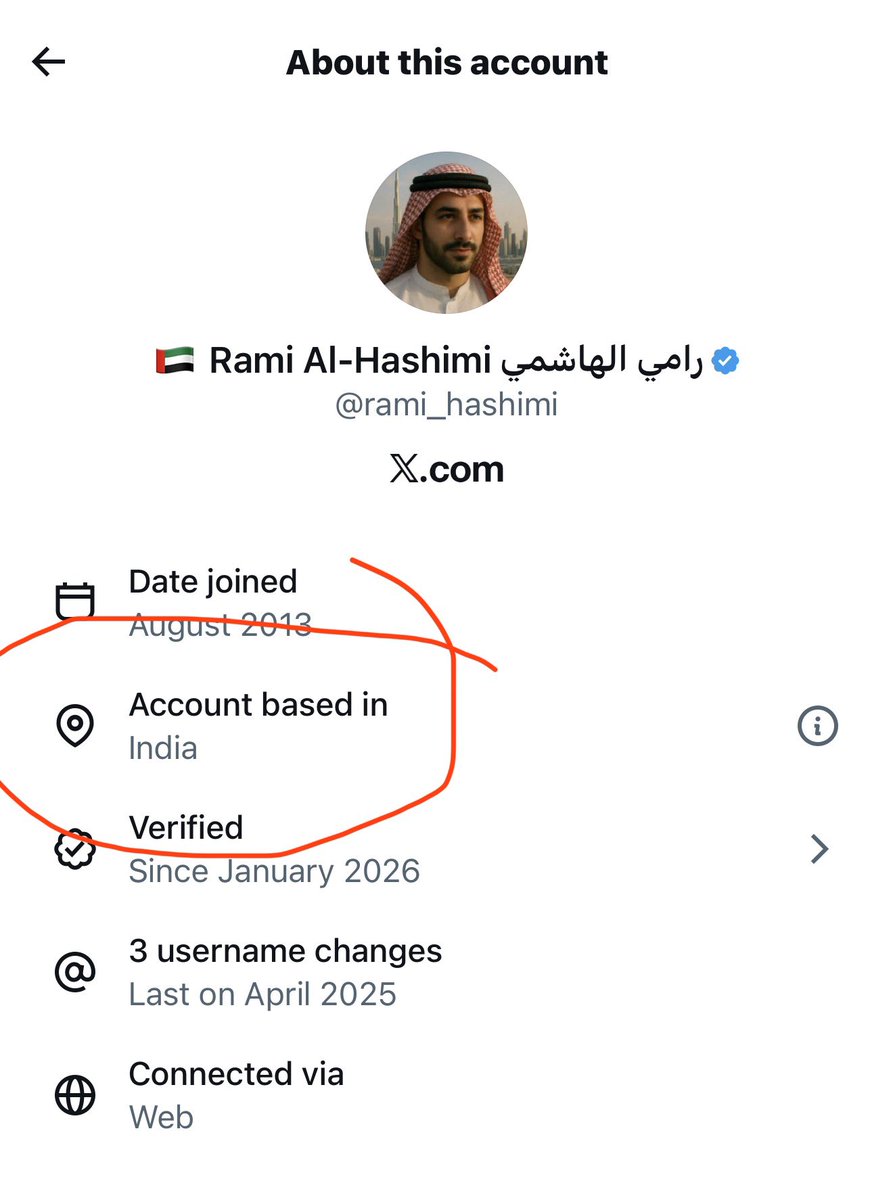
Task: Open info icon for Account based in
Action: point(817,726)
